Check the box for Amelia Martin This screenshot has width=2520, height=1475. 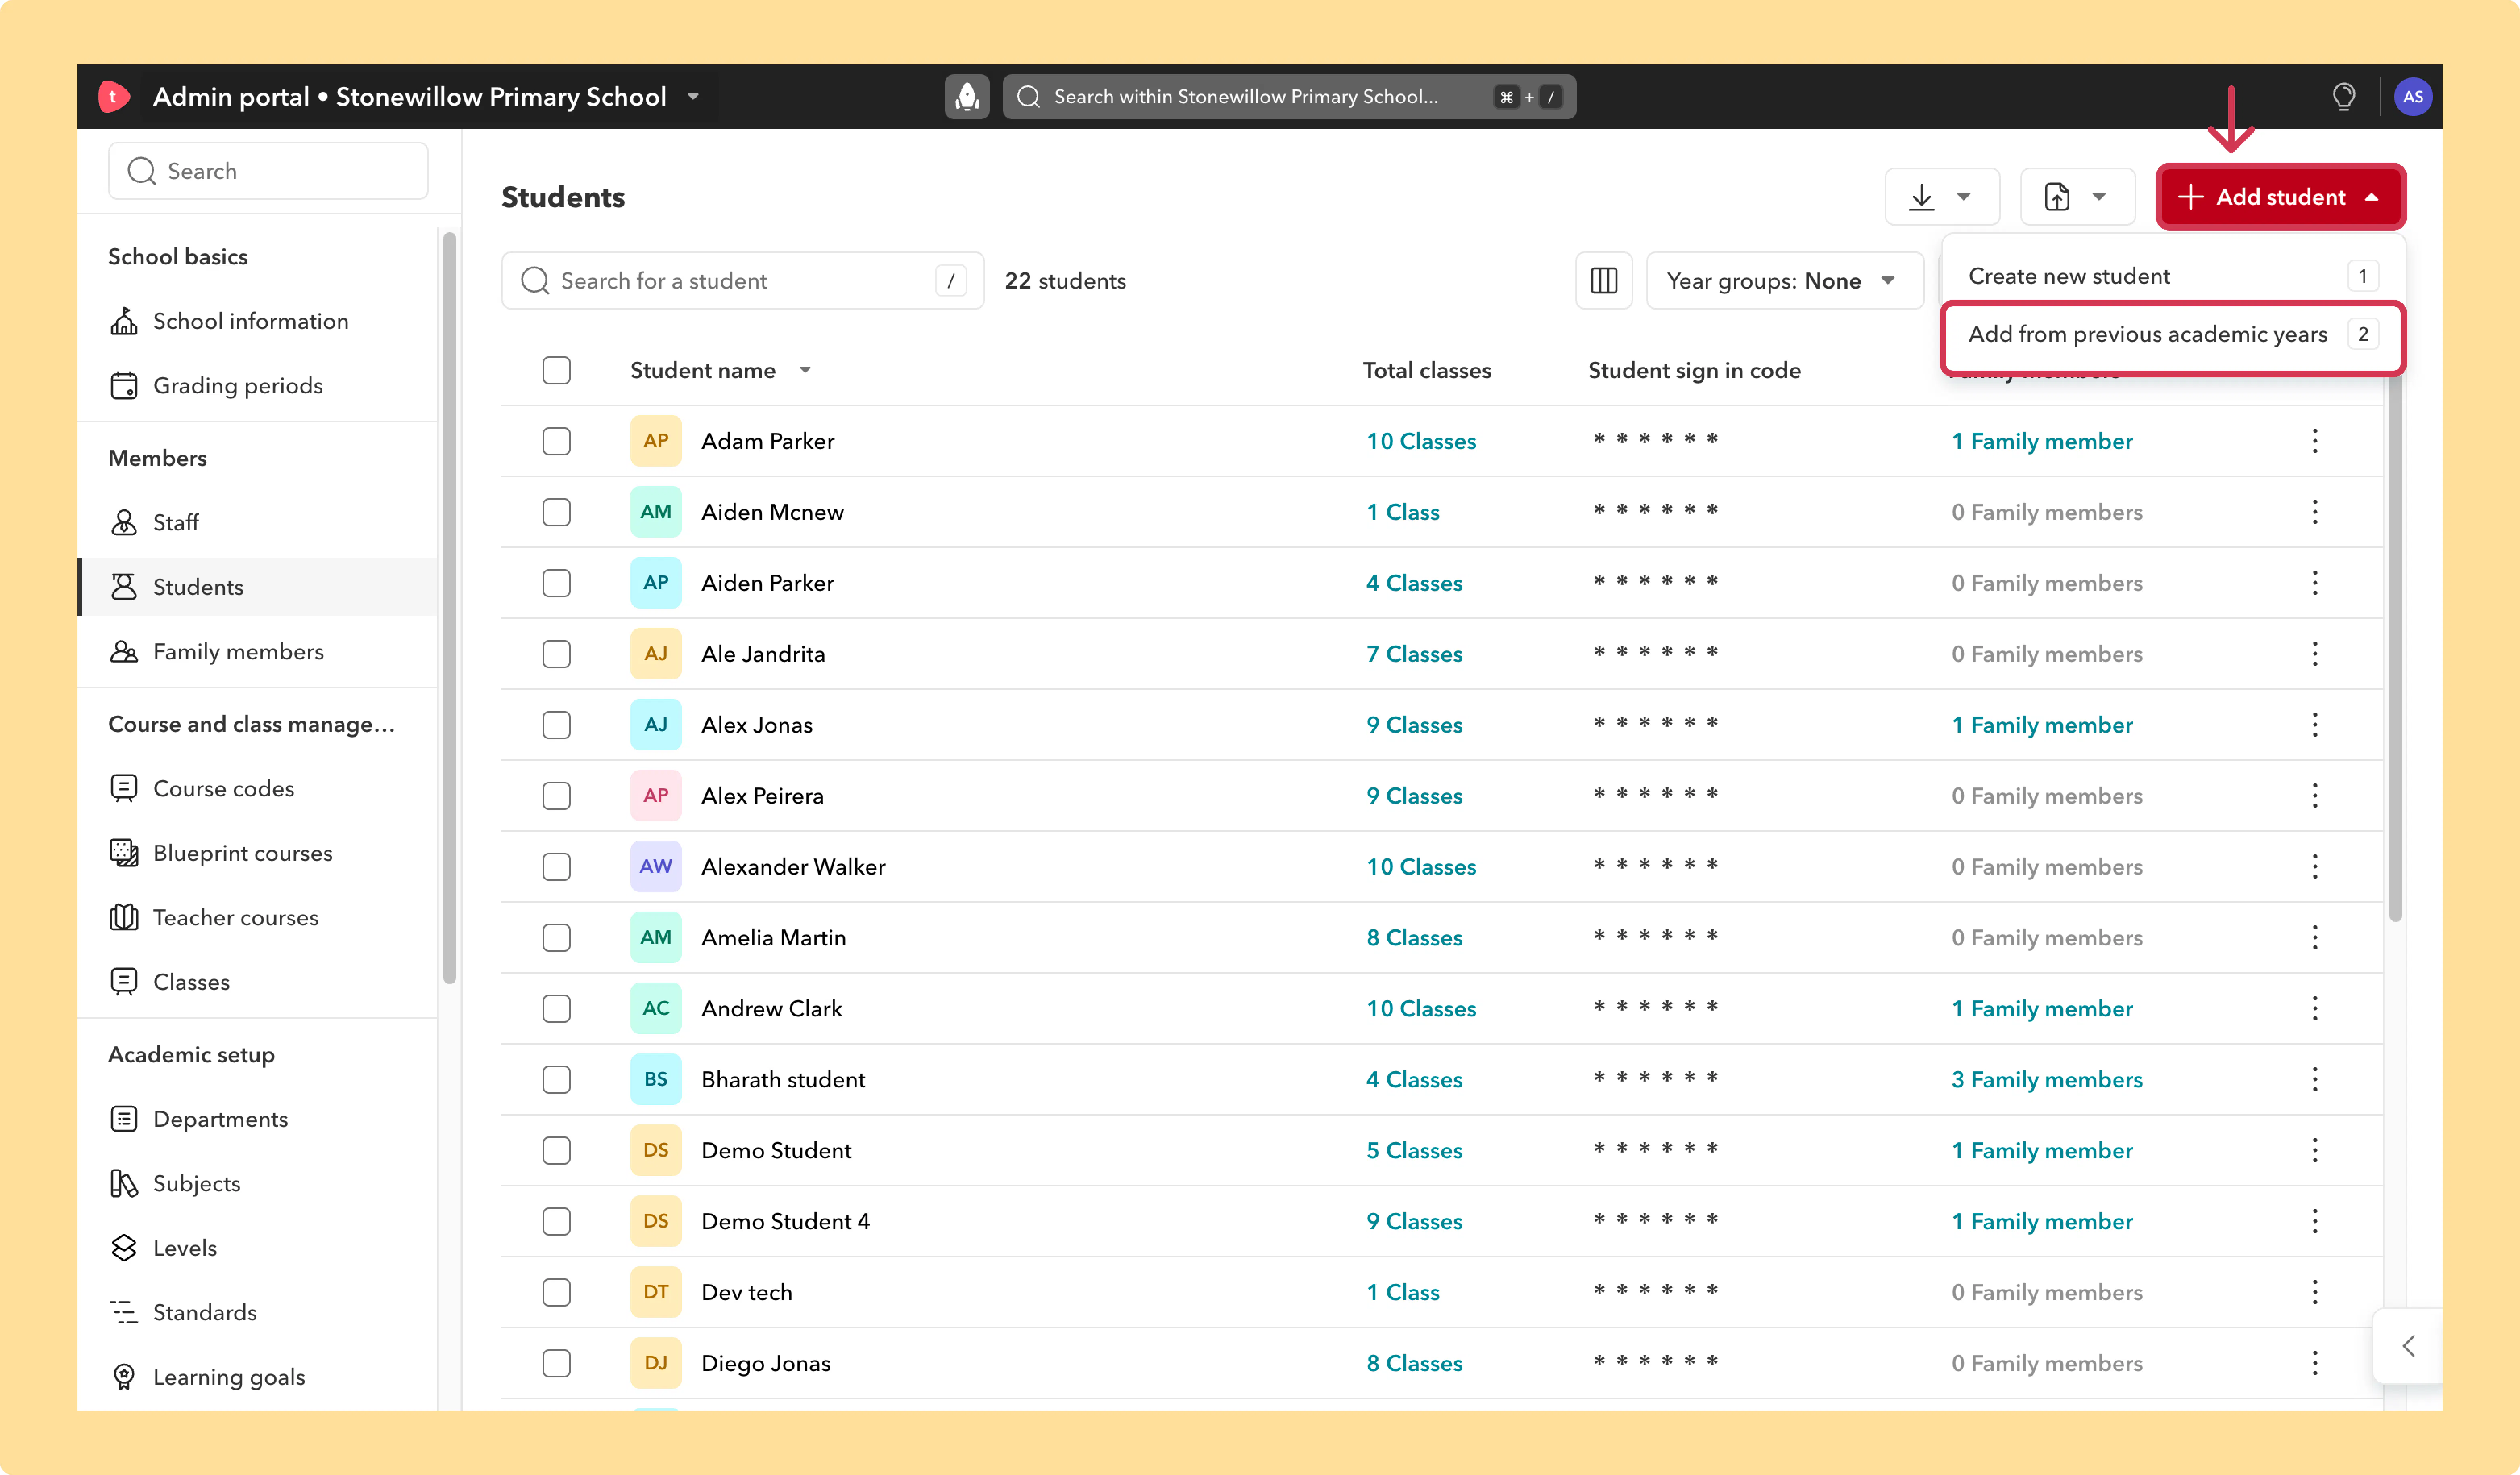pos(557,938)
